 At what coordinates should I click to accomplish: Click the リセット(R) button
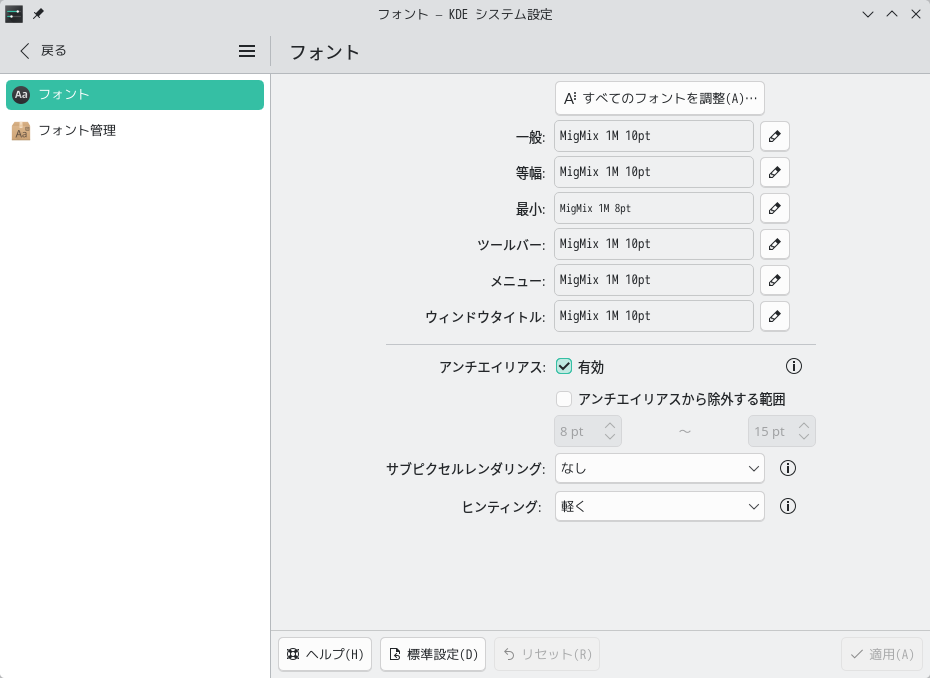click(547, 654)
